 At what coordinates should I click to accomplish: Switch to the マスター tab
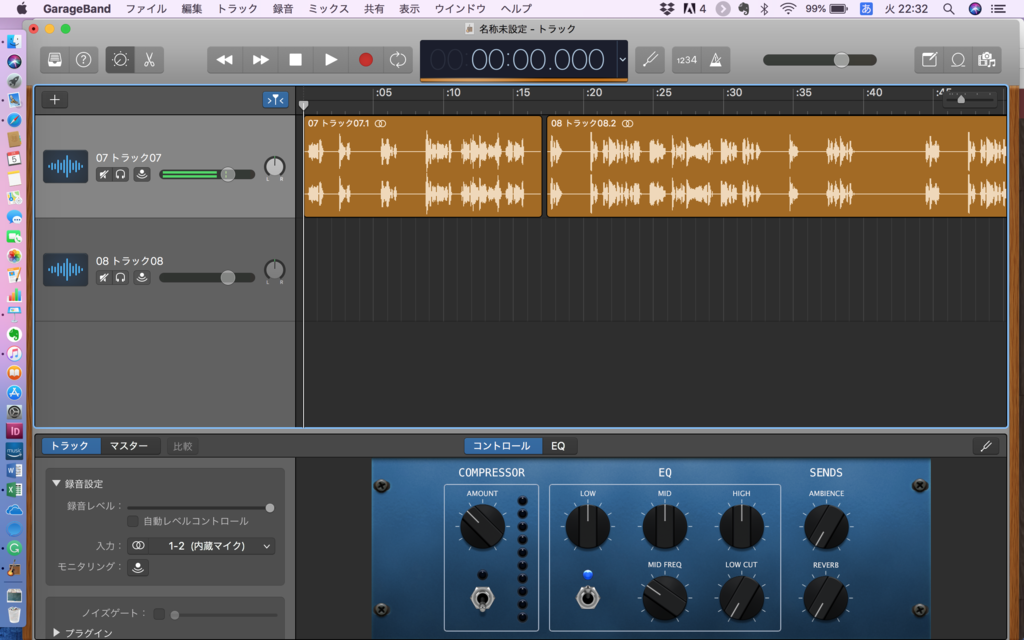(129, 446)
